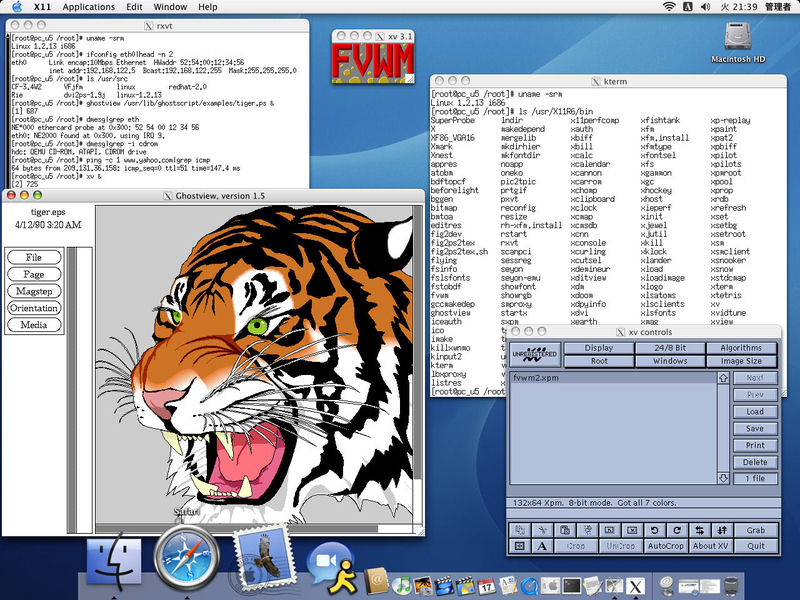
Task: Open Ghostview's Magstep menu button
Action: pyautogui.click(x=34, y=291)
